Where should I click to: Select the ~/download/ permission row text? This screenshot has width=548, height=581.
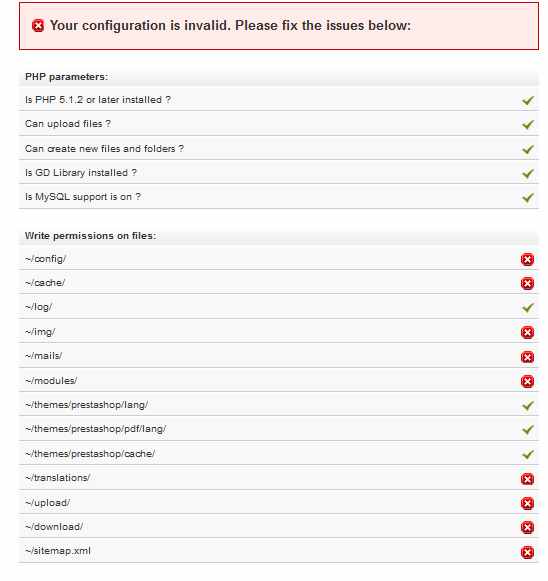[x=54, y=527]
